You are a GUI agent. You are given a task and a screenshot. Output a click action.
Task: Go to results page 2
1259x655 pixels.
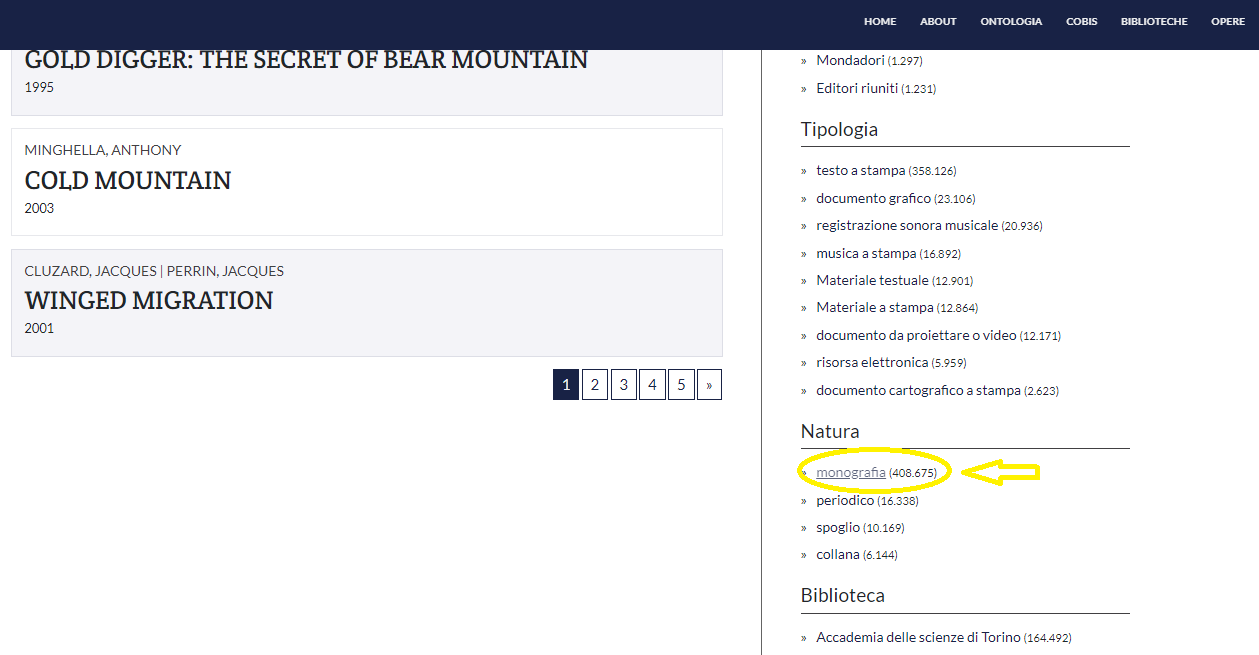click(594, 385)
